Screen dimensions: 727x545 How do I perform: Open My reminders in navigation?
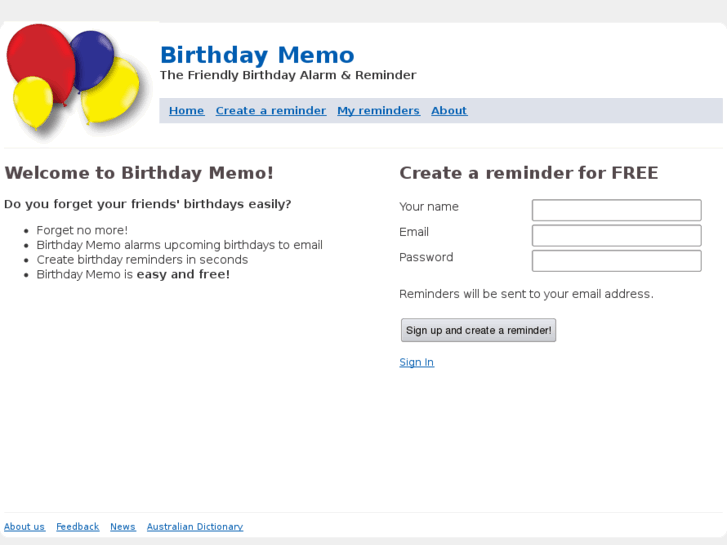pyautogui.click(x=378, y=111)
